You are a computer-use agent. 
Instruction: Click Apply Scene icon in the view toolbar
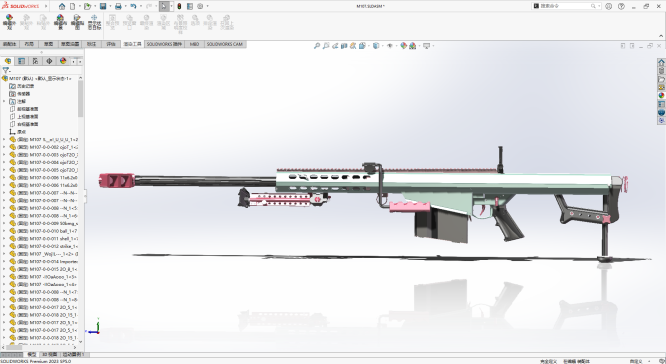(x=412, y=45)
